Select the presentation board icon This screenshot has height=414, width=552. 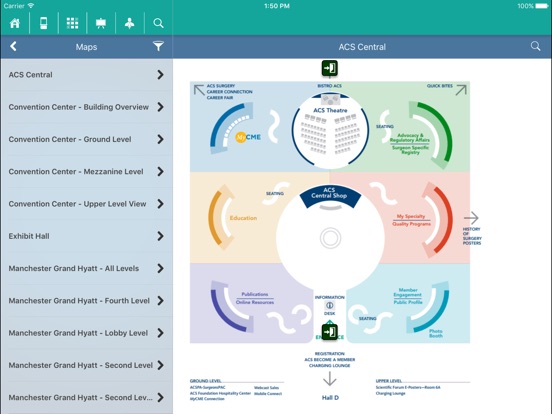[101, 23]
